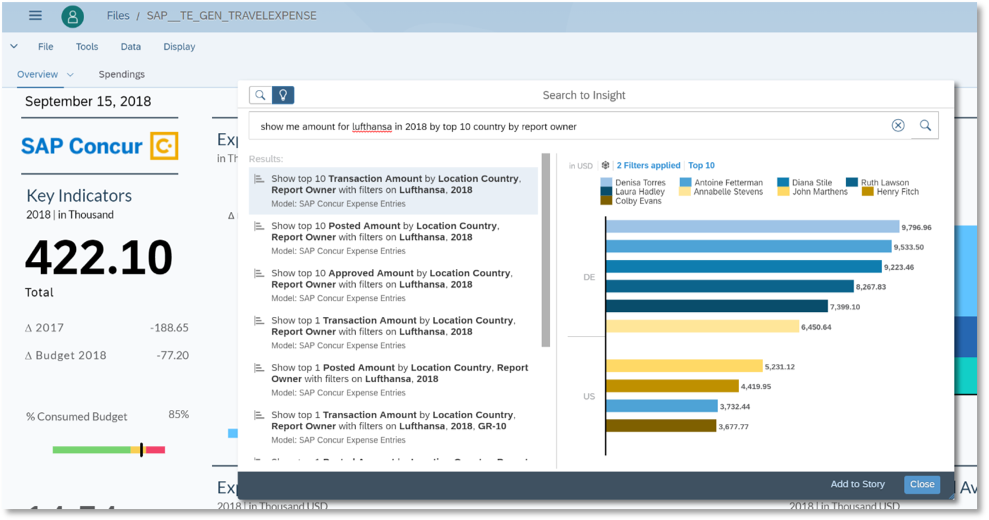Screen dimensions: 989x520
Task: Click the 3,677.77 bar in chart
Action: tap(661, 426)
